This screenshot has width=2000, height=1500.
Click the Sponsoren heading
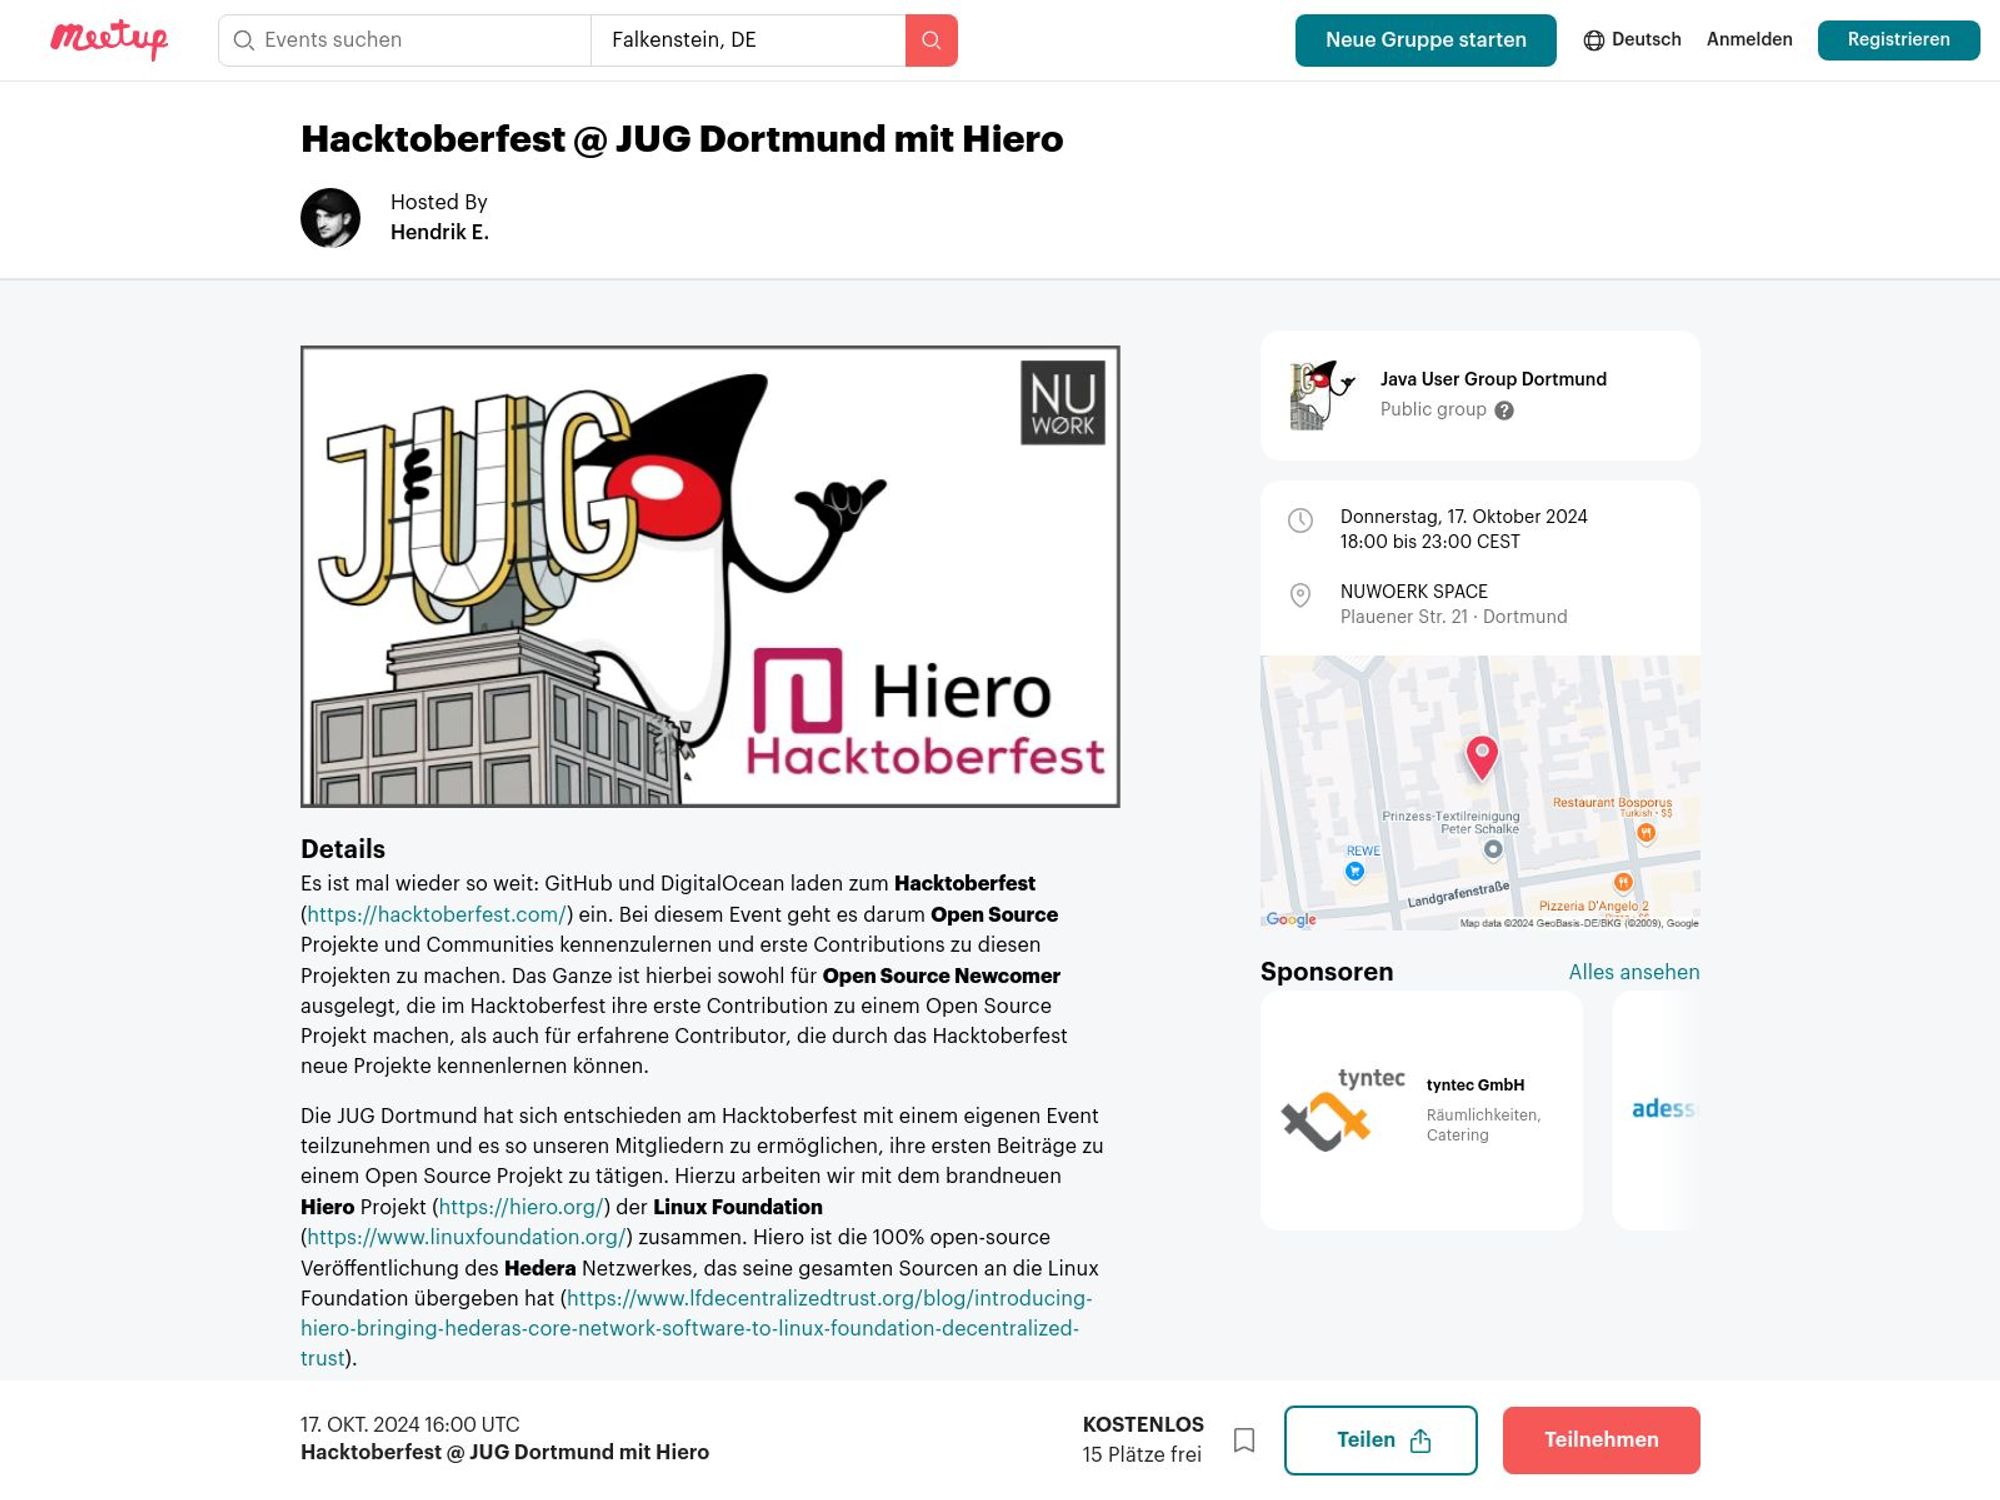tap(1326, 972)
